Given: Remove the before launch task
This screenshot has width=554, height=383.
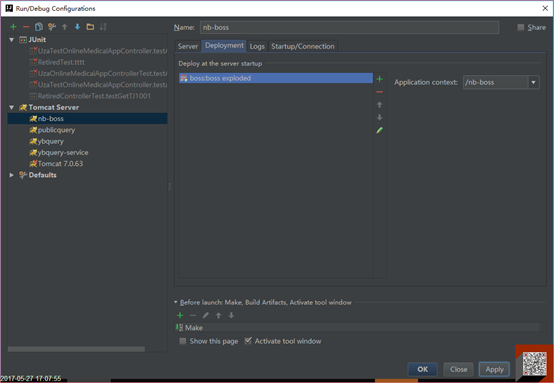Looking at the screenshot, I should 193,315.
